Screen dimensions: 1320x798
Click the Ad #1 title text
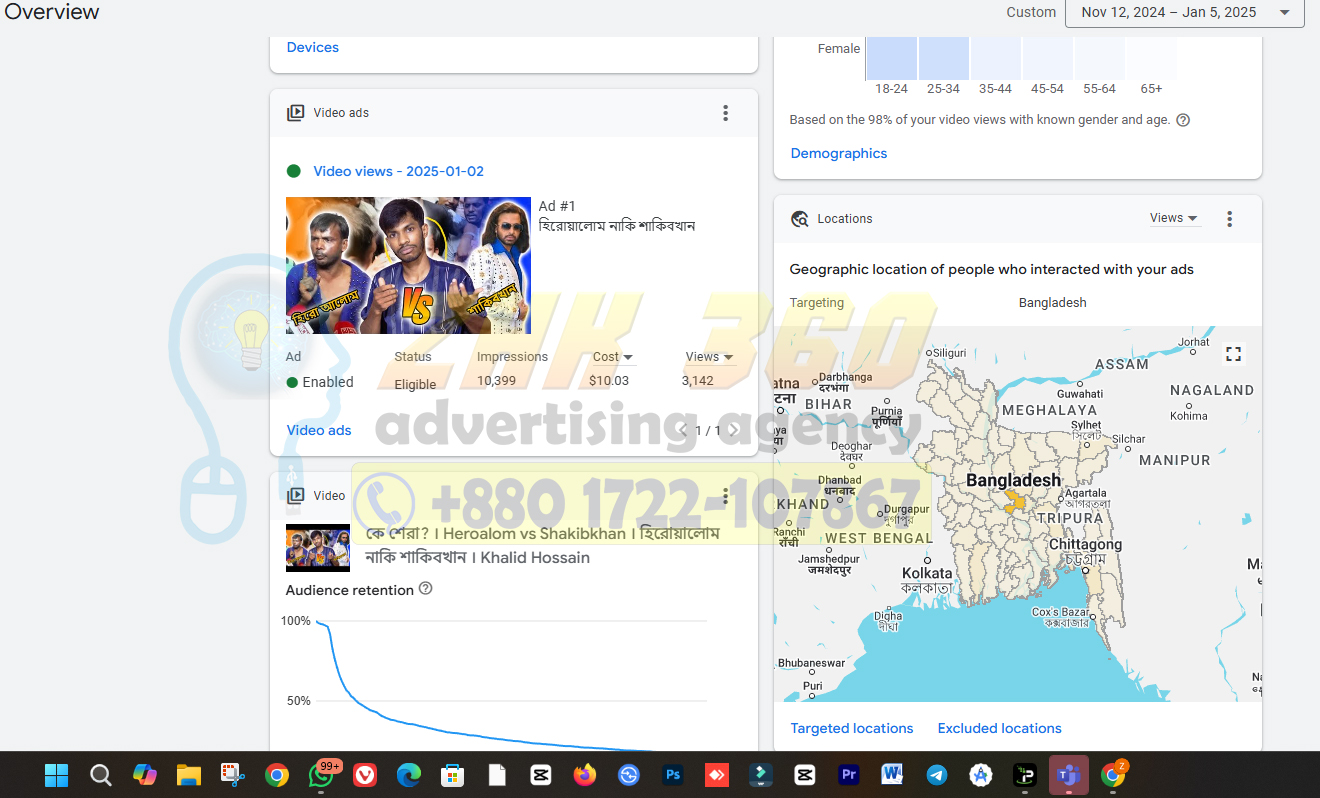pos(557,206)
